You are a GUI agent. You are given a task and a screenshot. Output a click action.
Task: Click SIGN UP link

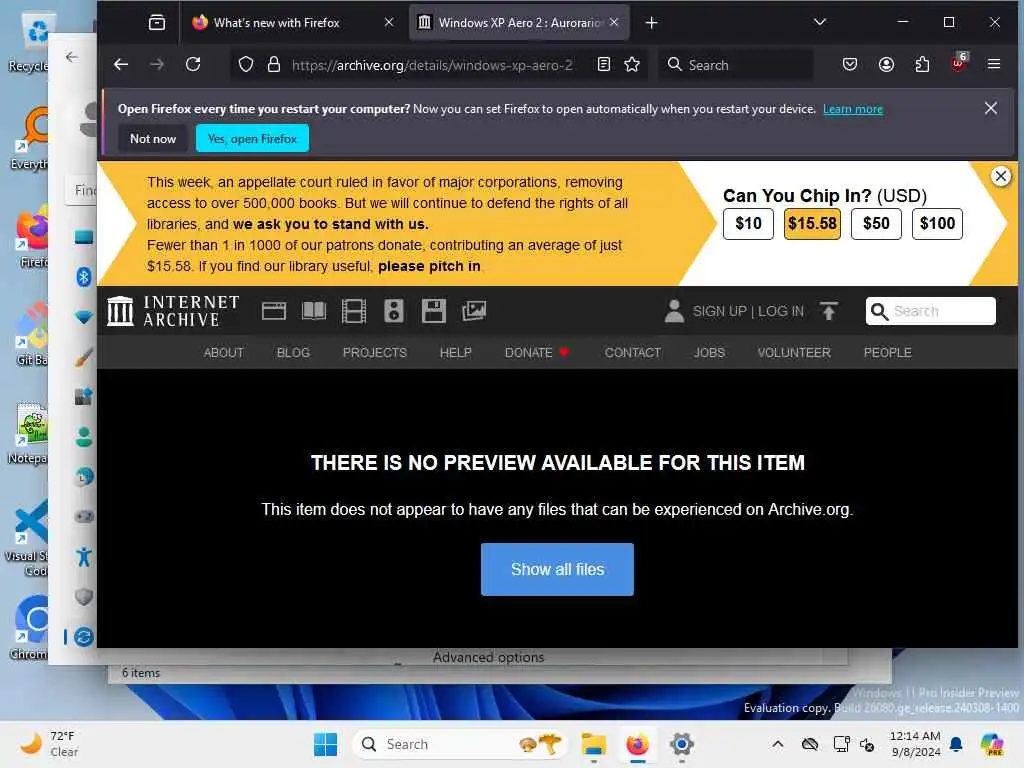(x=719, y=312)
